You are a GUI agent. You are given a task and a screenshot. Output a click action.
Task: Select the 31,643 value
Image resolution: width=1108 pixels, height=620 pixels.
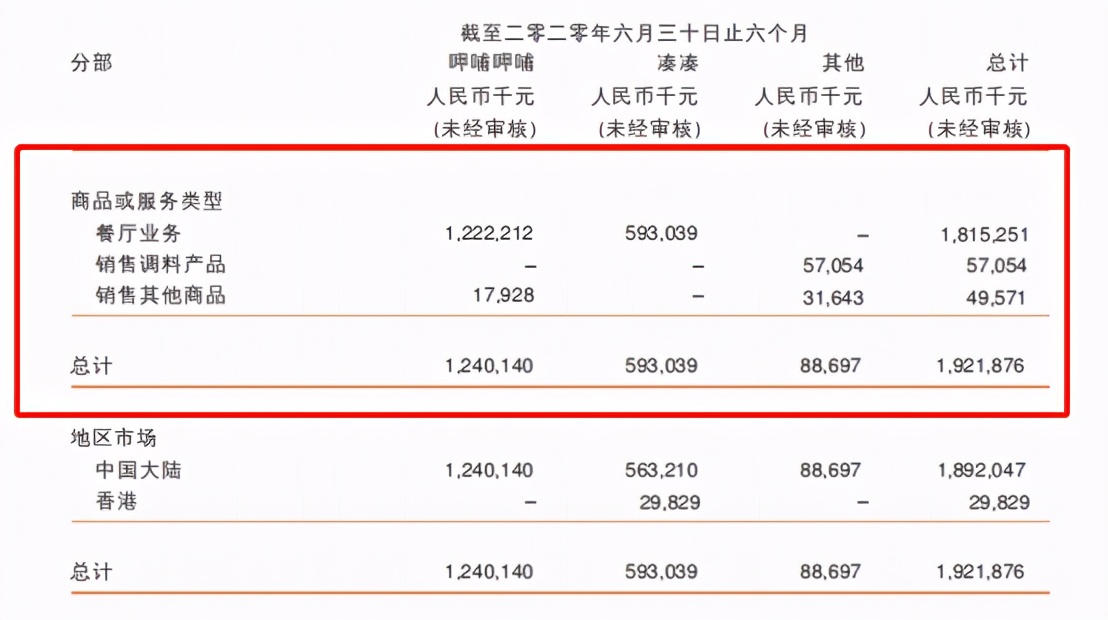(825, 297)
